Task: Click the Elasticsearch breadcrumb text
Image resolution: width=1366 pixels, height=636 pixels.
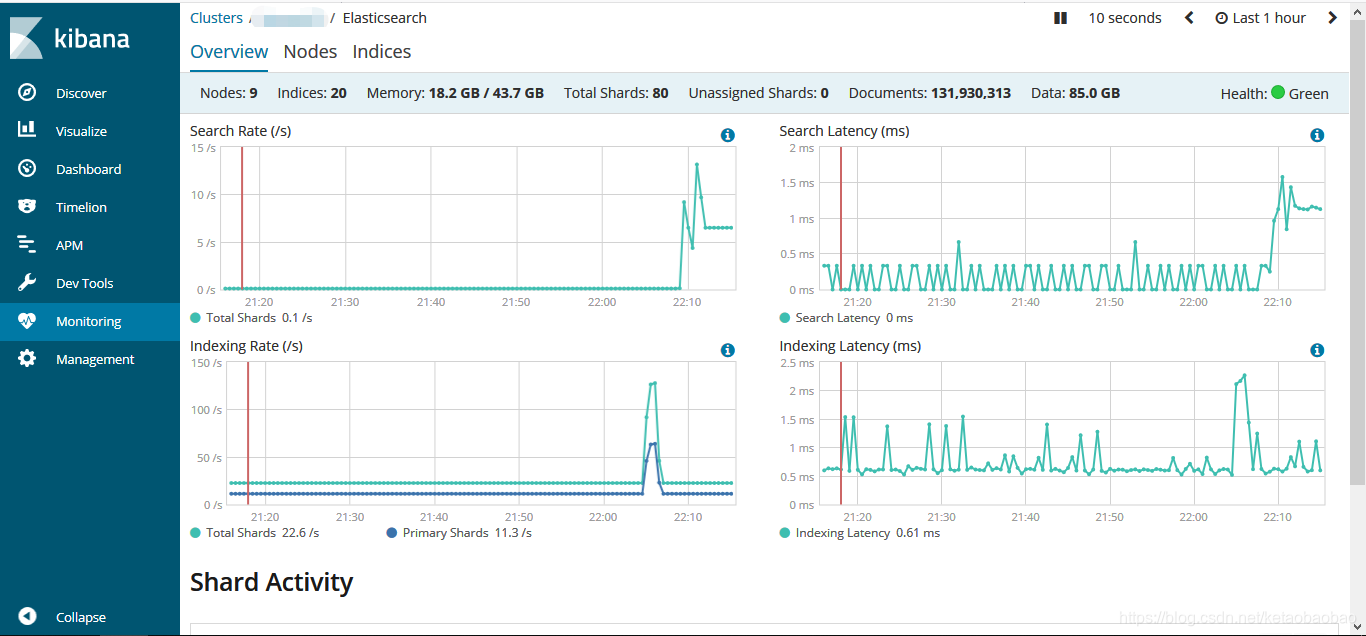Action: 384,18
